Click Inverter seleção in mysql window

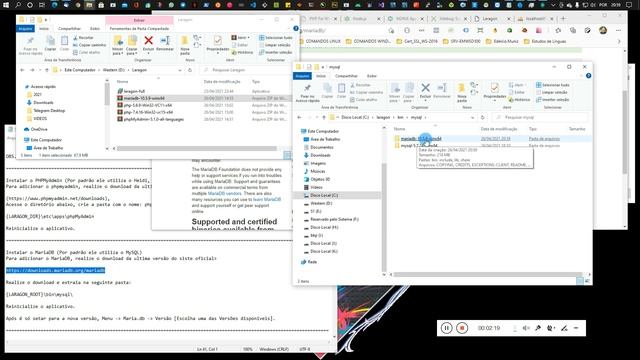tap(552, 100)
